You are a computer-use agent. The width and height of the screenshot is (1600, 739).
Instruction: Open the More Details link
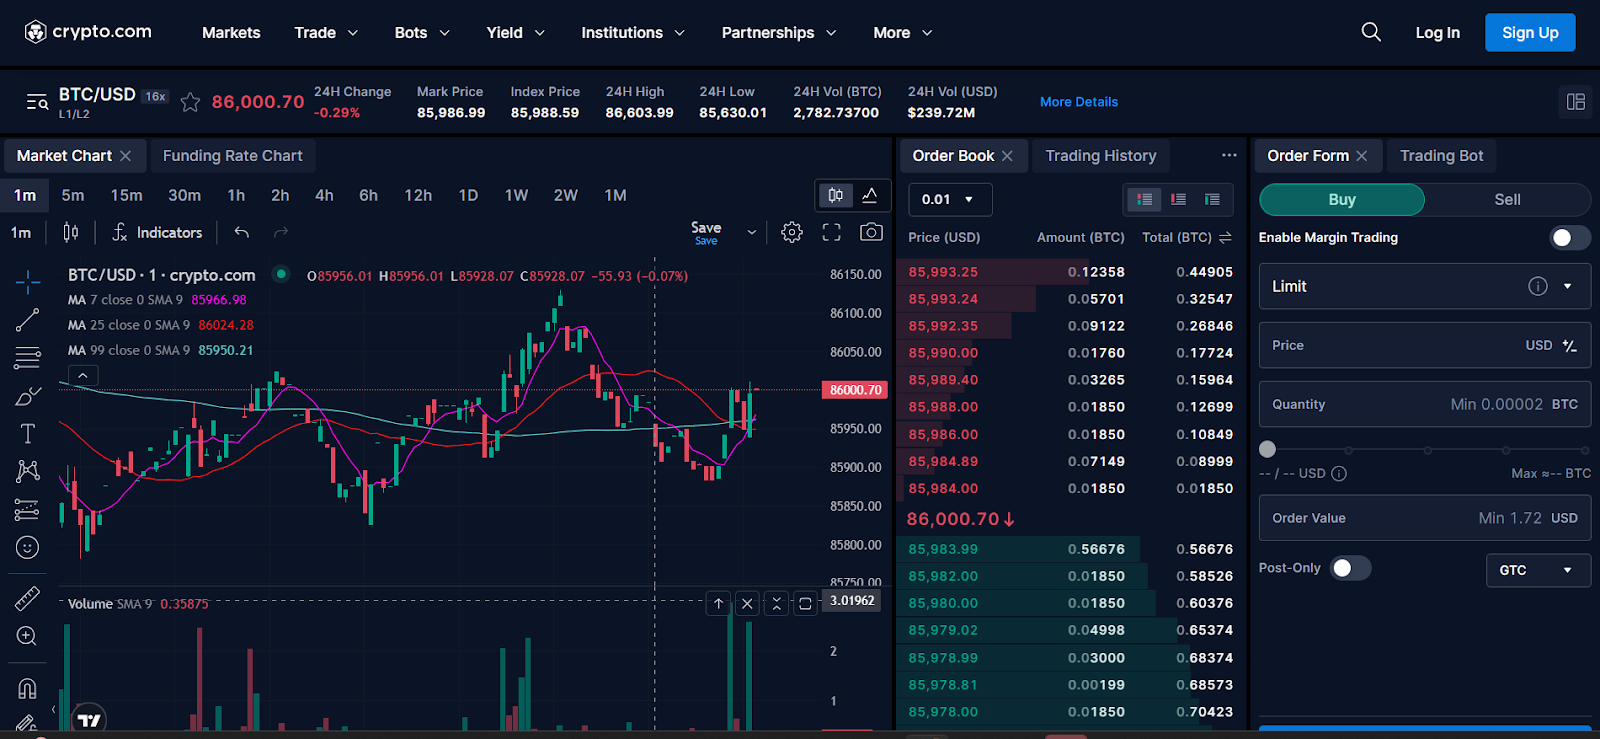click(1079, 102)
